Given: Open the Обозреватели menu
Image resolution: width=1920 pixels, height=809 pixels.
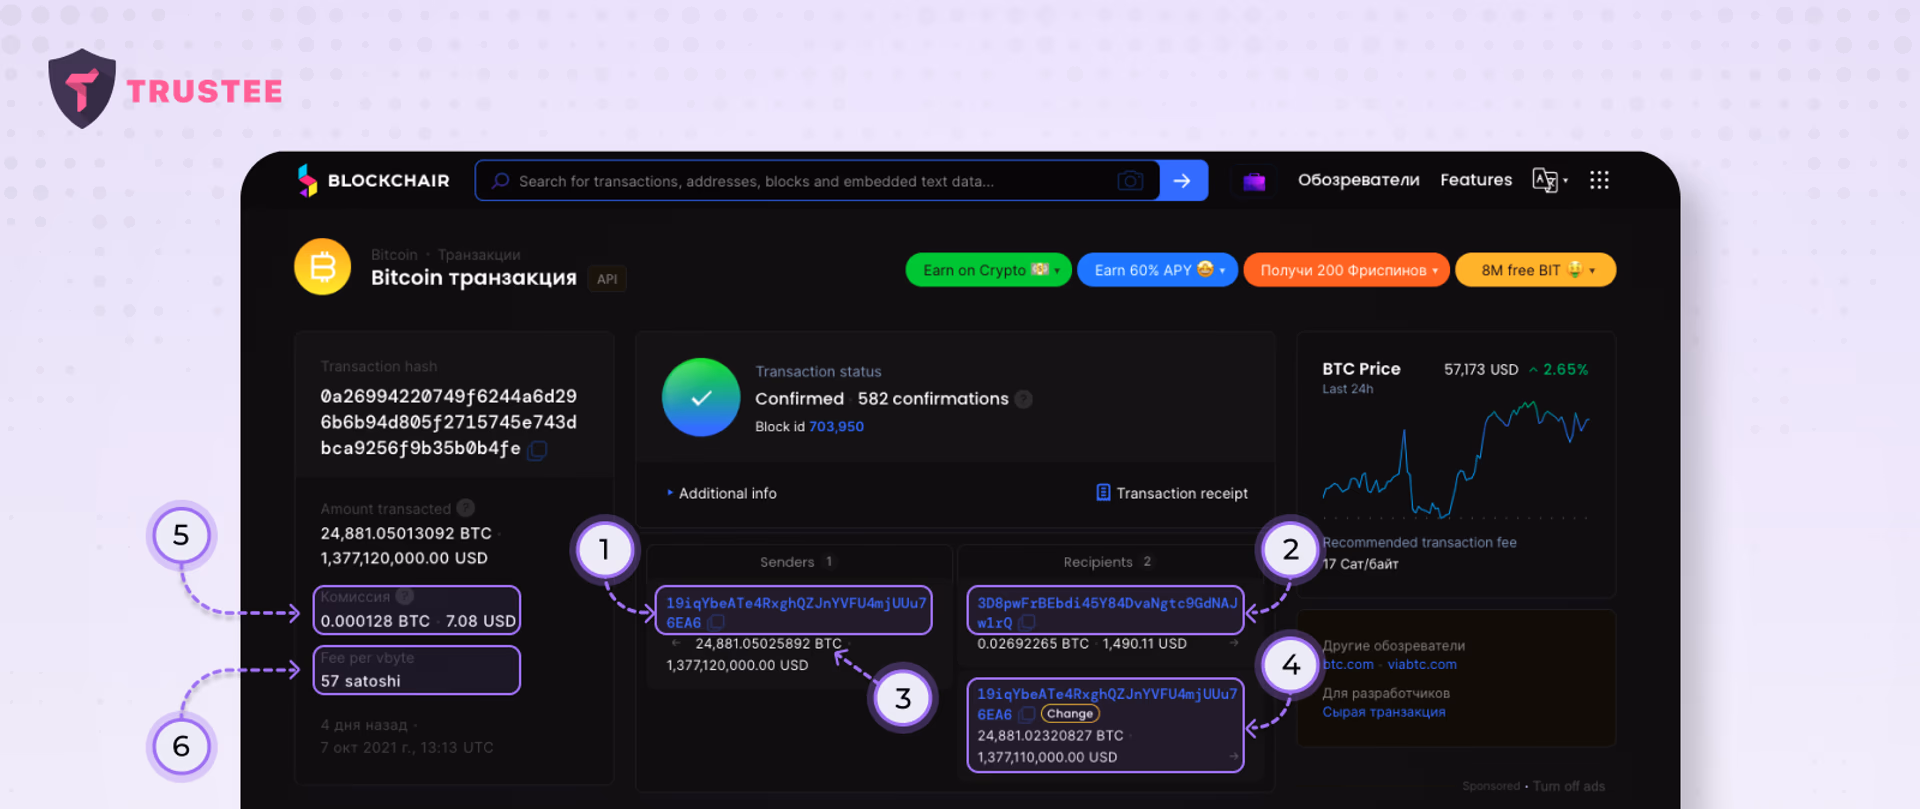Looking at the screenshot, I should (x=1358, y=180).
